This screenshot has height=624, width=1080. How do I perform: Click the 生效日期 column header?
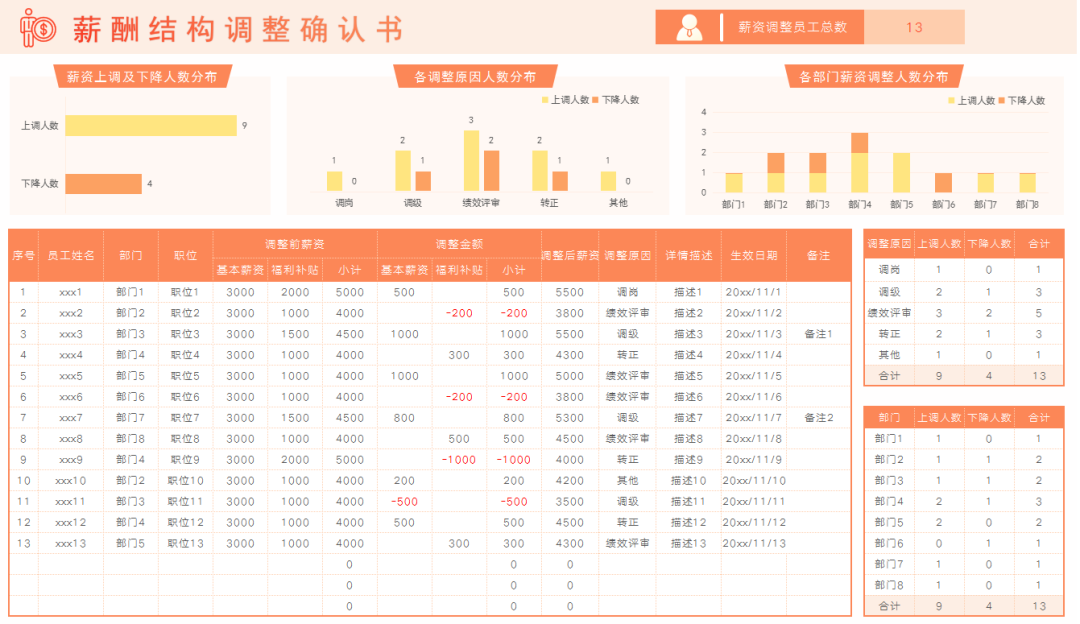(753, 256)
